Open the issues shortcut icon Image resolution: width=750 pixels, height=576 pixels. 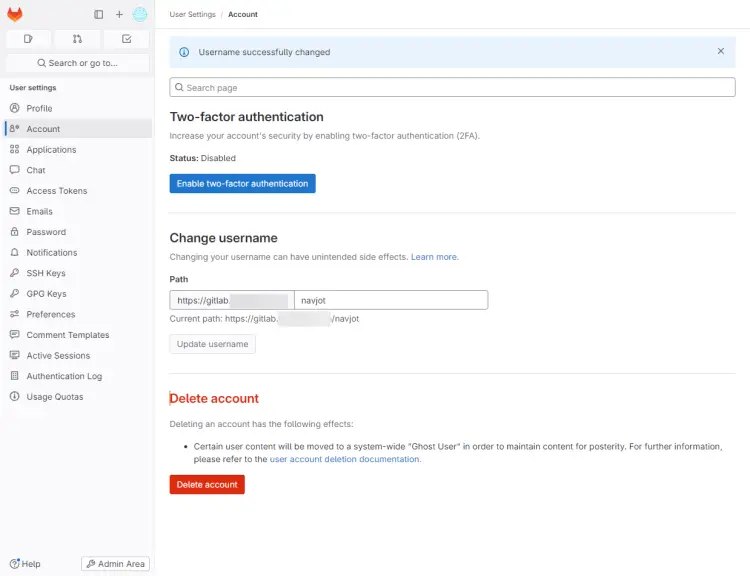[x=28, y=39]
